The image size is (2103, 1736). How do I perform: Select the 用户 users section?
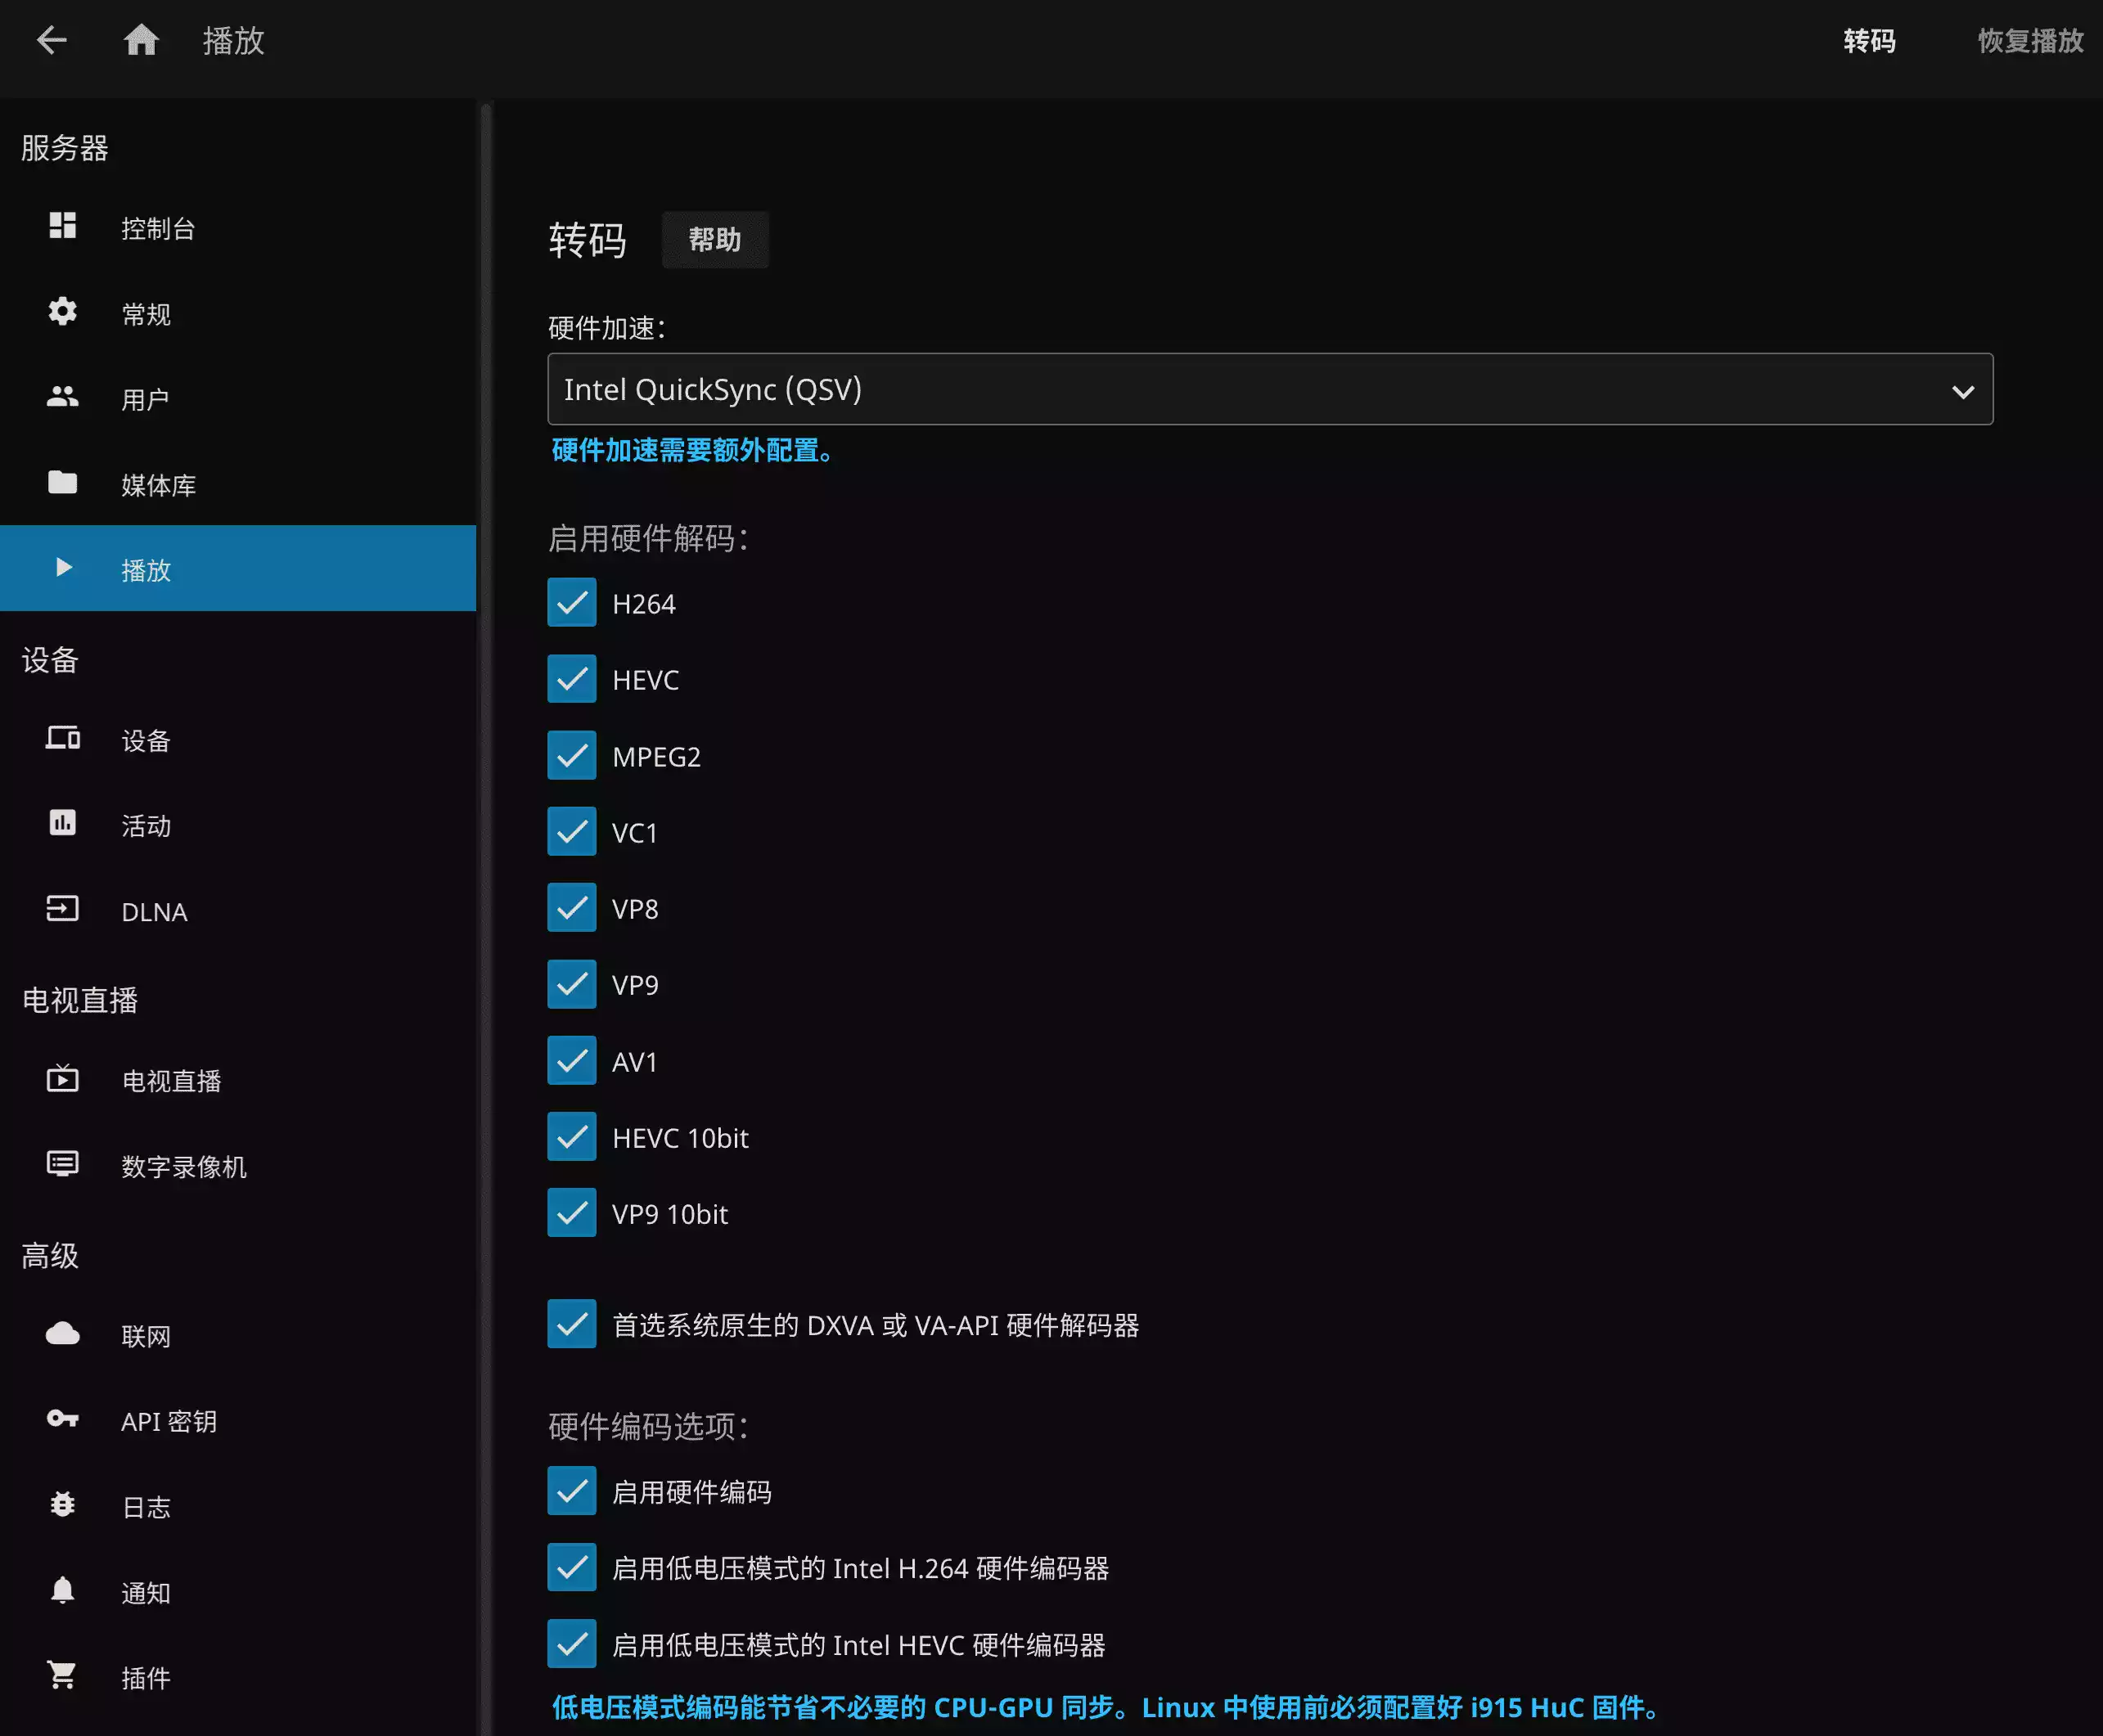(146, 398)
